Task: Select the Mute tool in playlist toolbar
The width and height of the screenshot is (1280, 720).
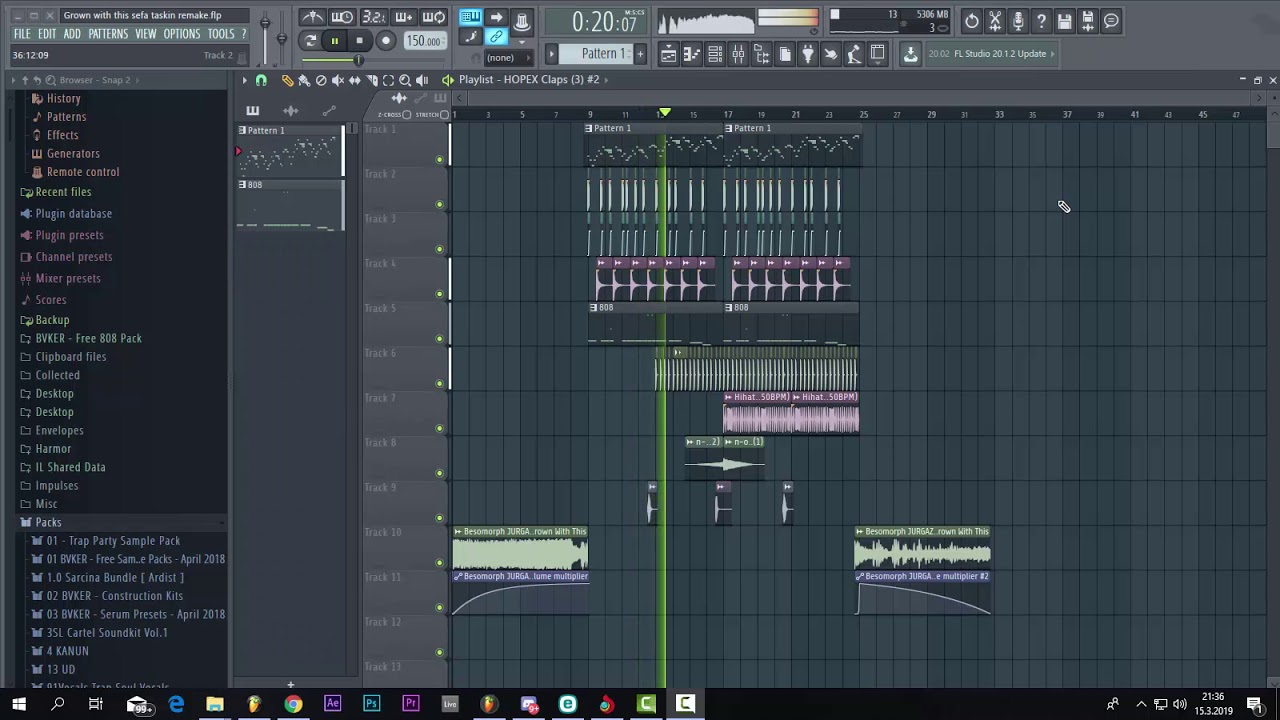Action: [338, 80]
